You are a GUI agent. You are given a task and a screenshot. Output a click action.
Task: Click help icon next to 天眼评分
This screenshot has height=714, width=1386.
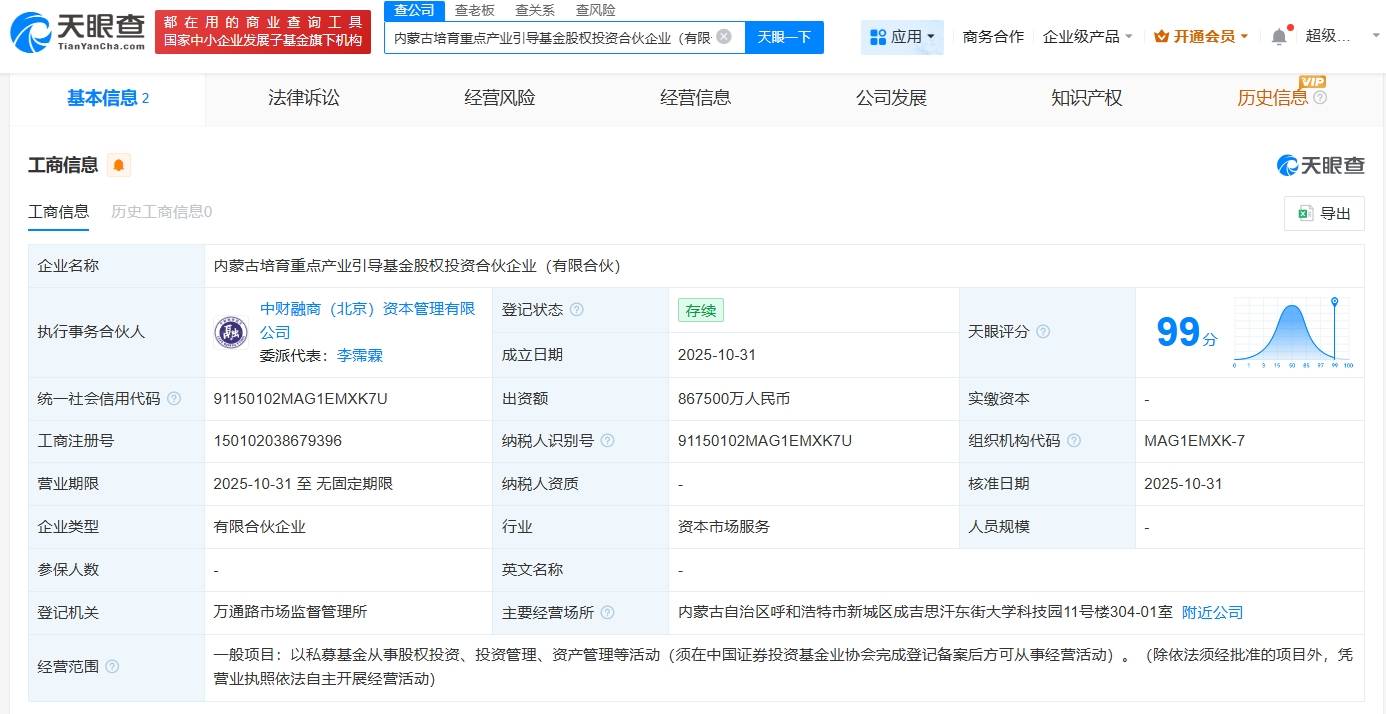pos(1043,332)
